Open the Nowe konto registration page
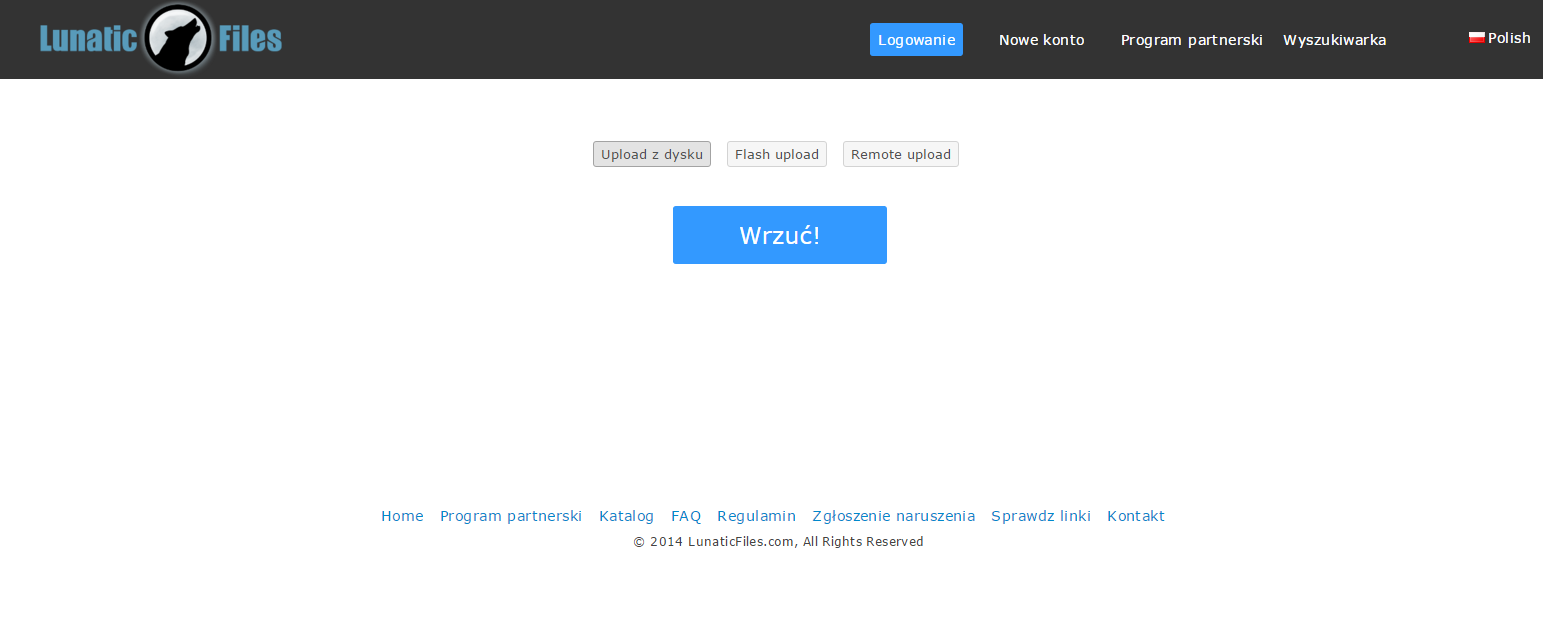 tap(1041, 40)
